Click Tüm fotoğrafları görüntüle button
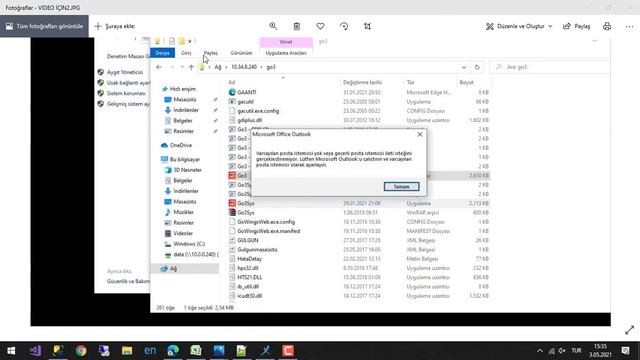The image size is (640, 360). click(x=44, y=26)
